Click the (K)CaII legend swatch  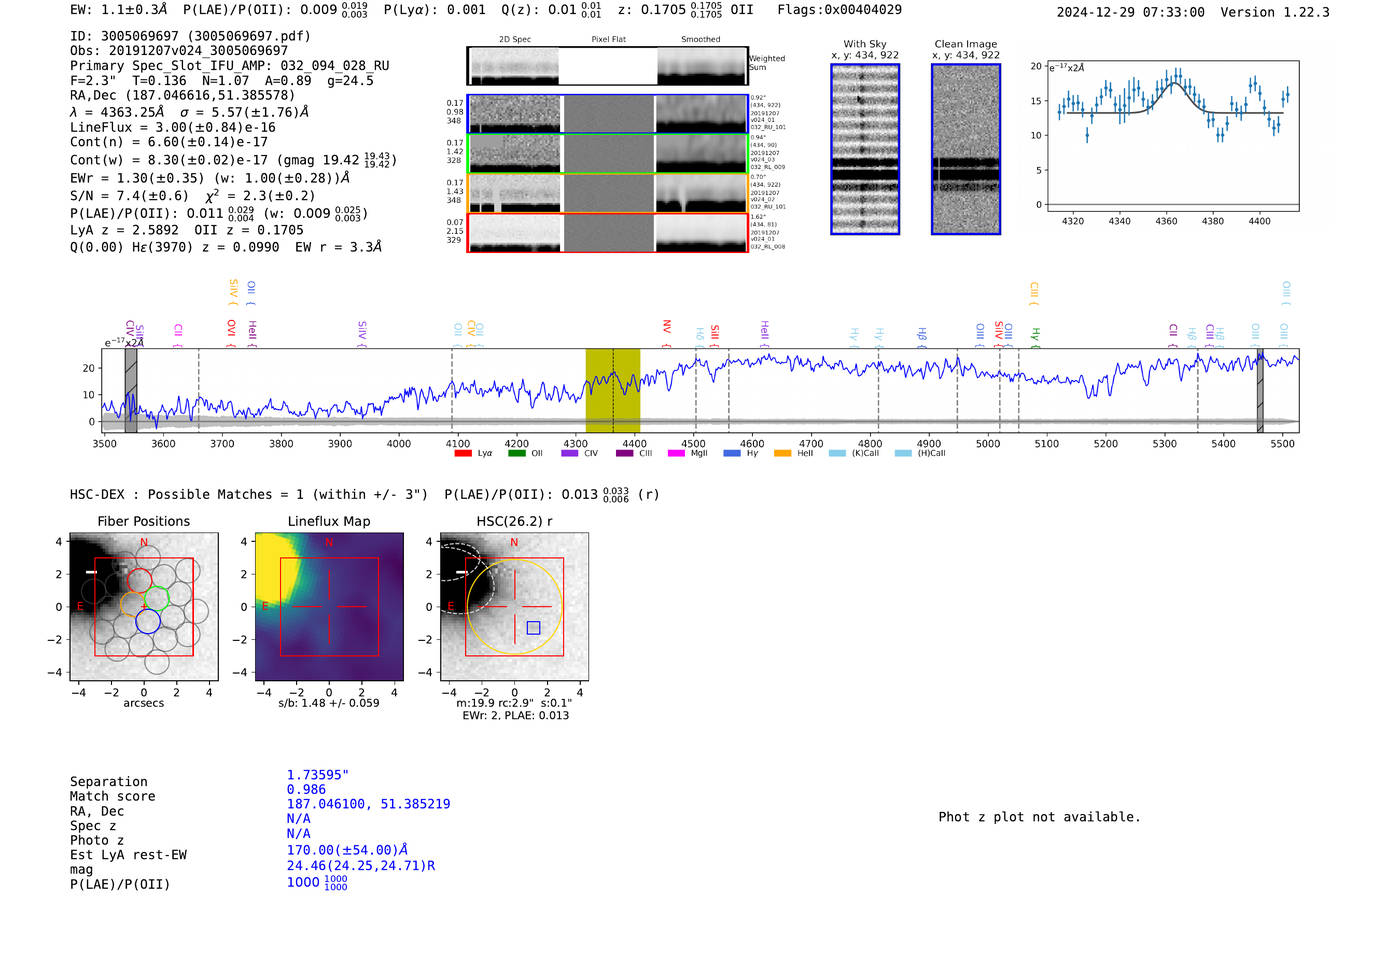tap(837, 453)
